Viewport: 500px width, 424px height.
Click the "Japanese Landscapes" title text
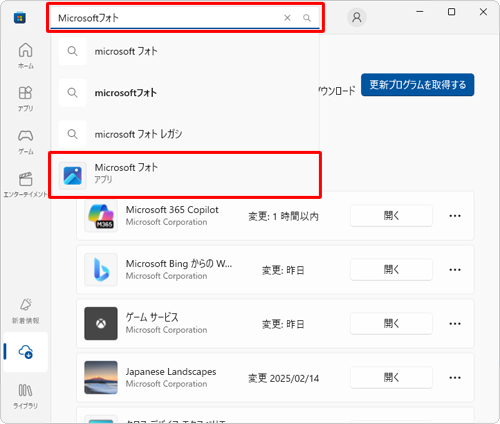point(171,372)
